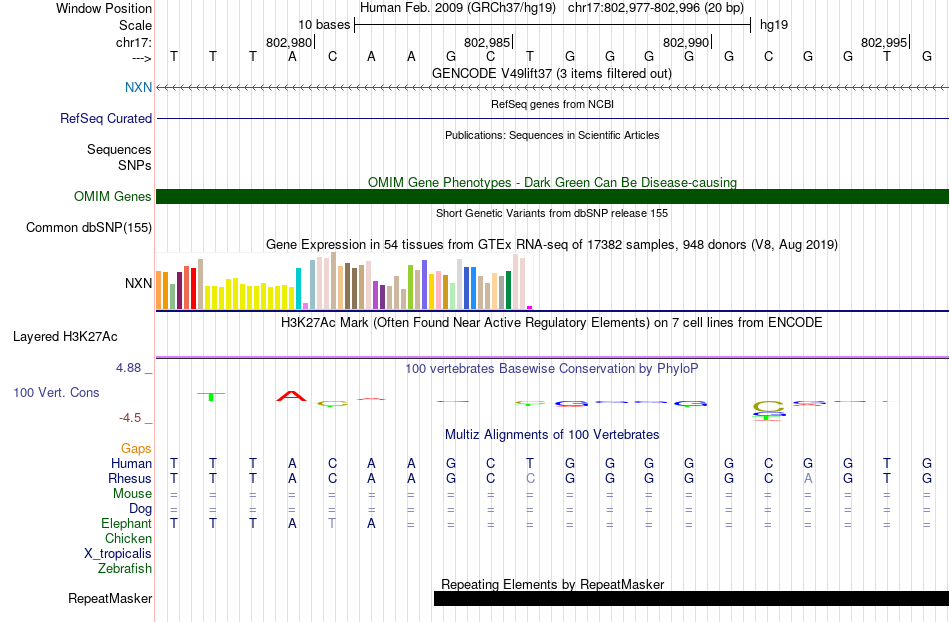Click the OMIM Gene Phenotypes track title
950x622 pixels.
tap(552, 182)
